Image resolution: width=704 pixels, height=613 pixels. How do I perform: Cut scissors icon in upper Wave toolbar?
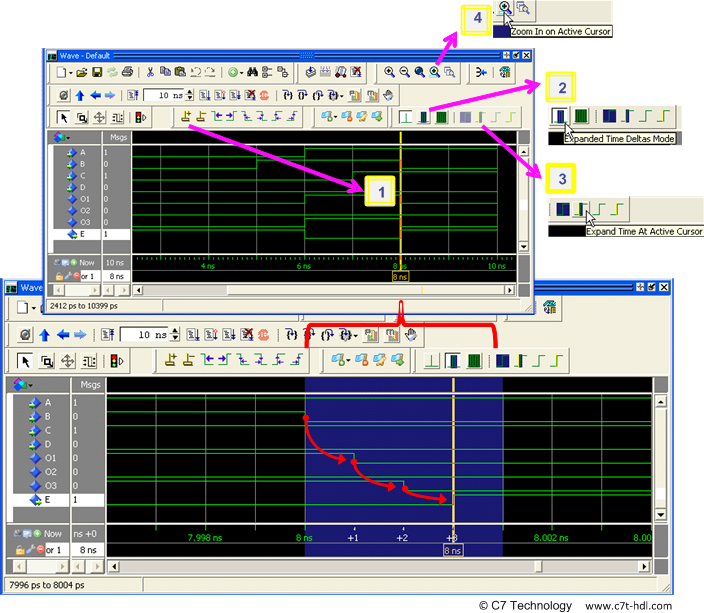[150, 72]
